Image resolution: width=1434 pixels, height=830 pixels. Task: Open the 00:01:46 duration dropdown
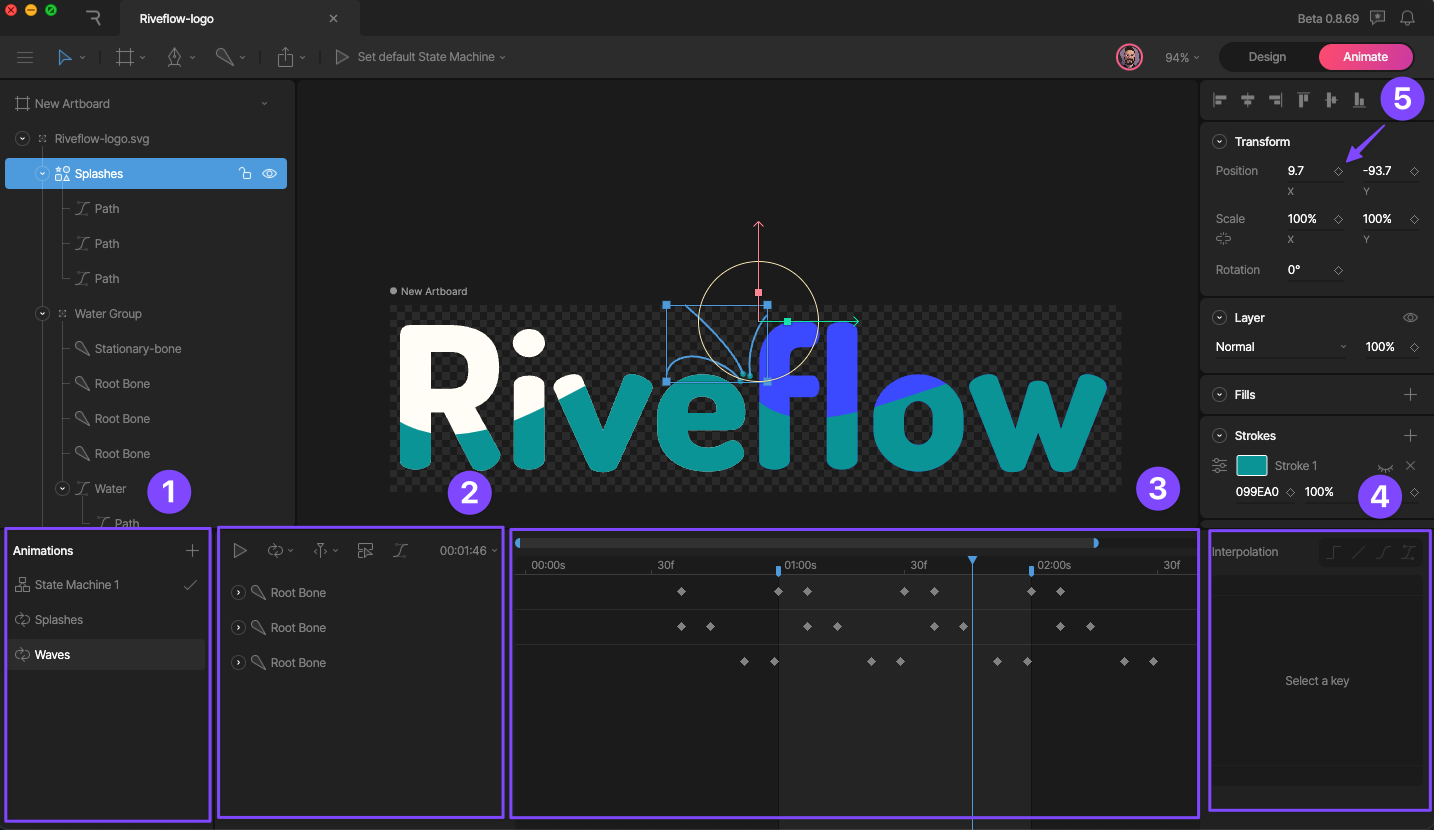[469, 551]
